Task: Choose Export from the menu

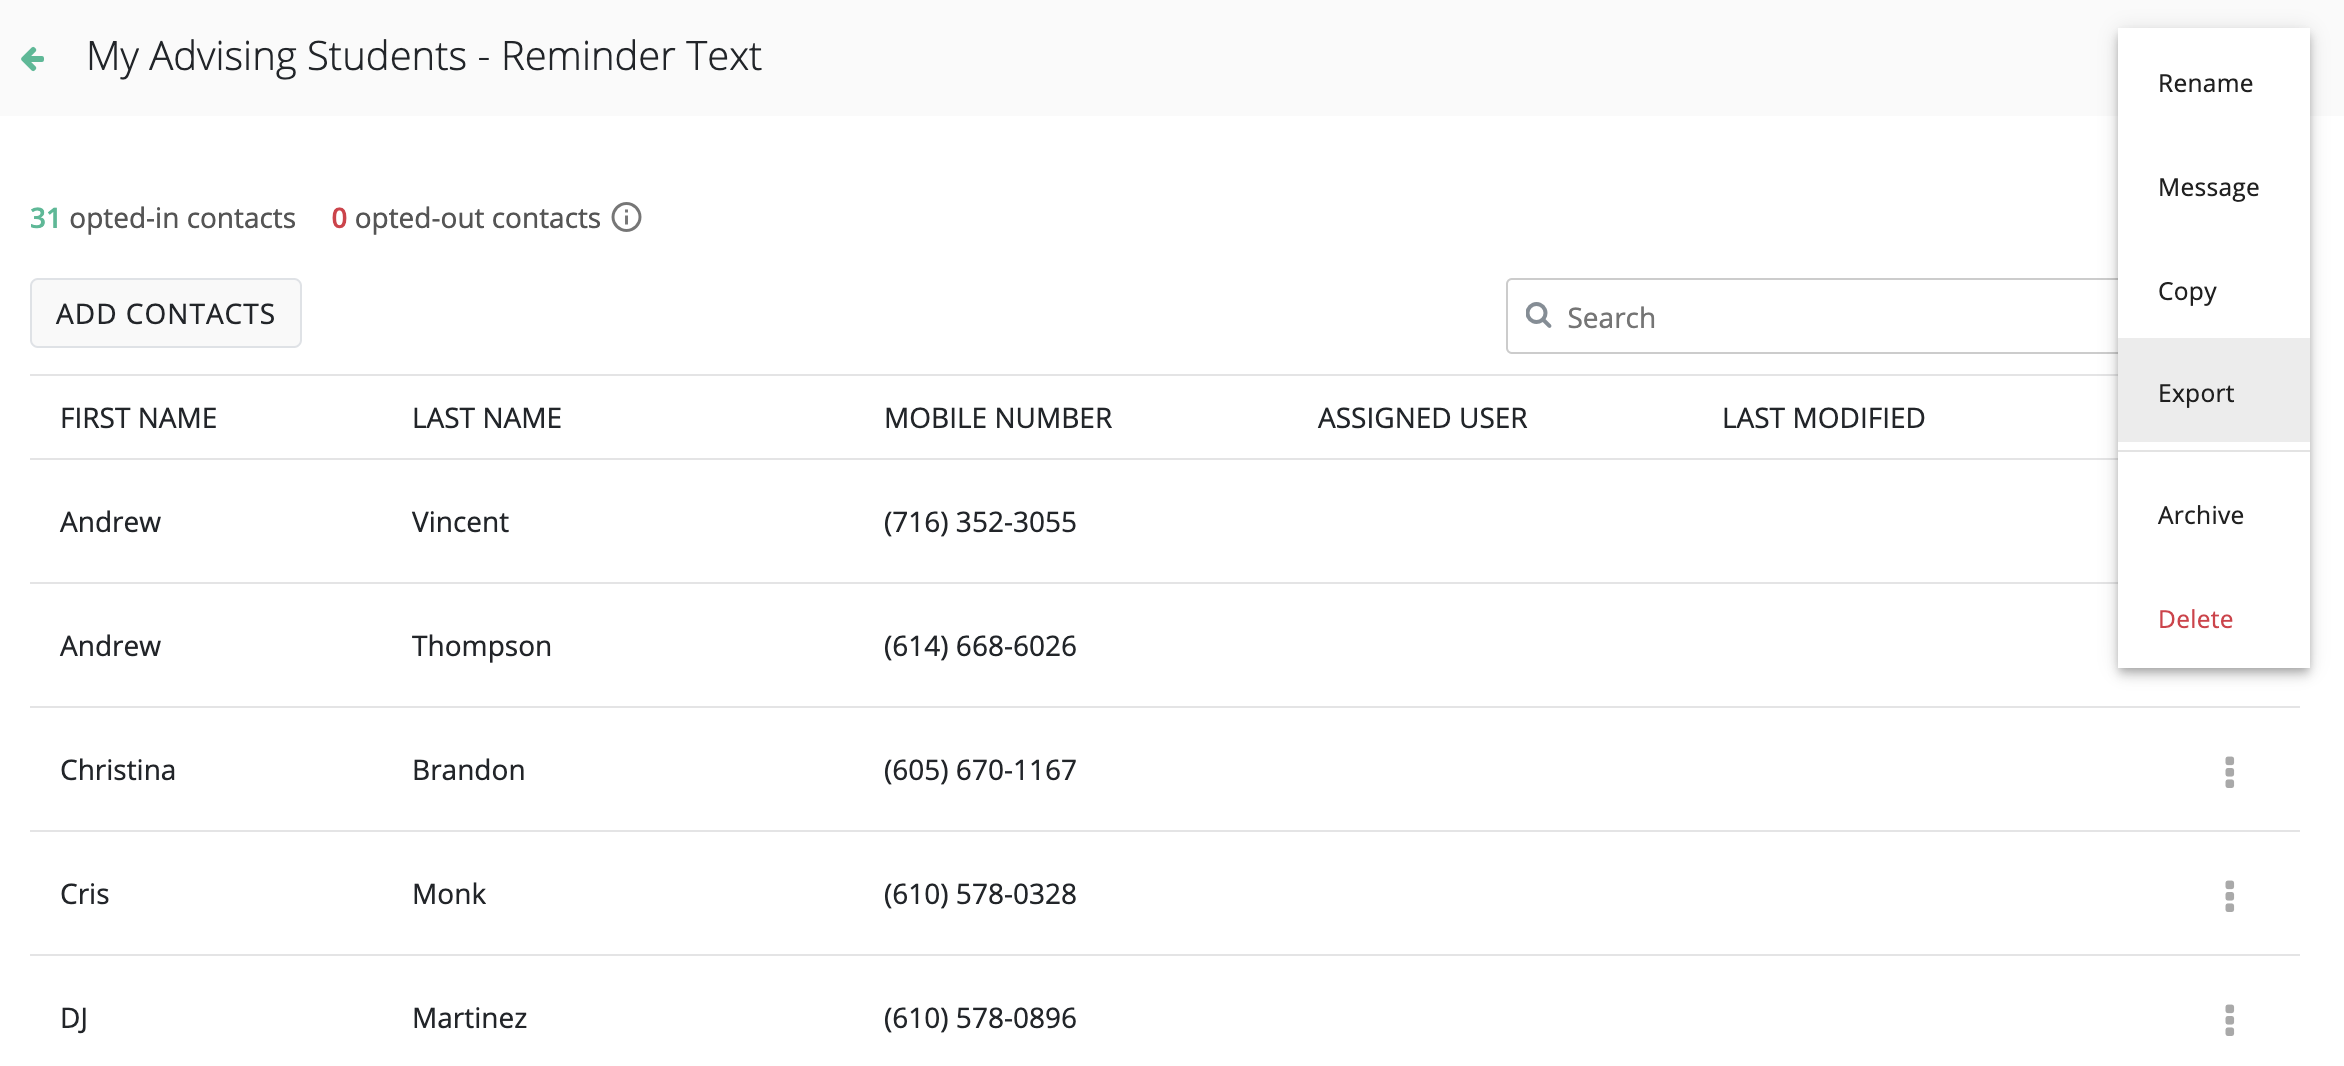Action: [2195, 393]
